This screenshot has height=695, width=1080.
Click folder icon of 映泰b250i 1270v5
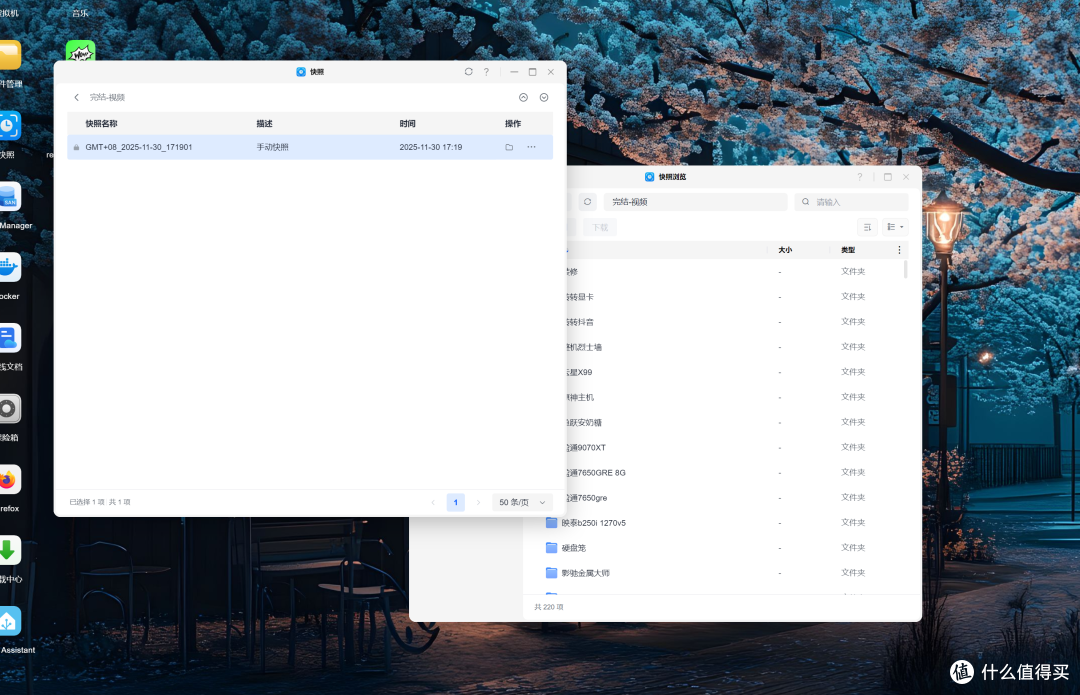(551, 523)
